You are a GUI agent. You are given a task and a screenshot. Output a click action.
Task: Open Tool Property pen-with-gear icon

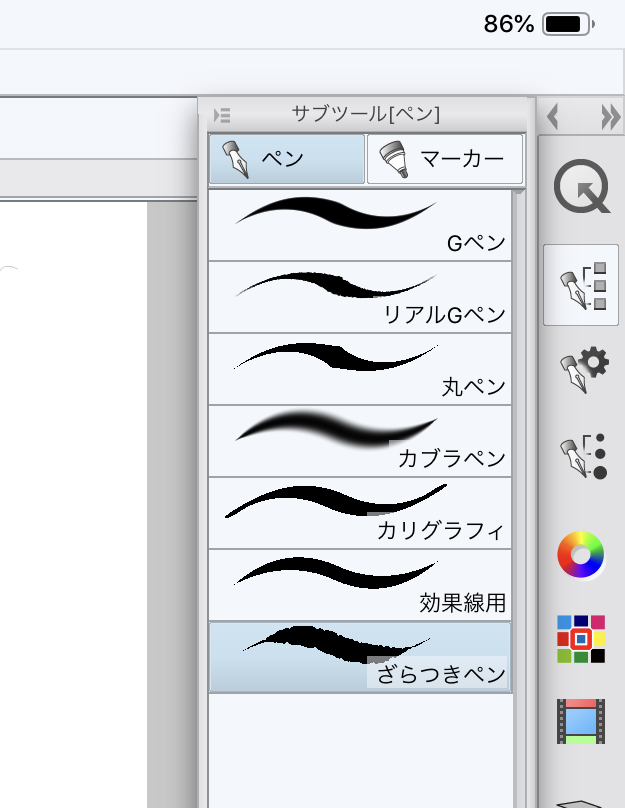pos(581,370)
